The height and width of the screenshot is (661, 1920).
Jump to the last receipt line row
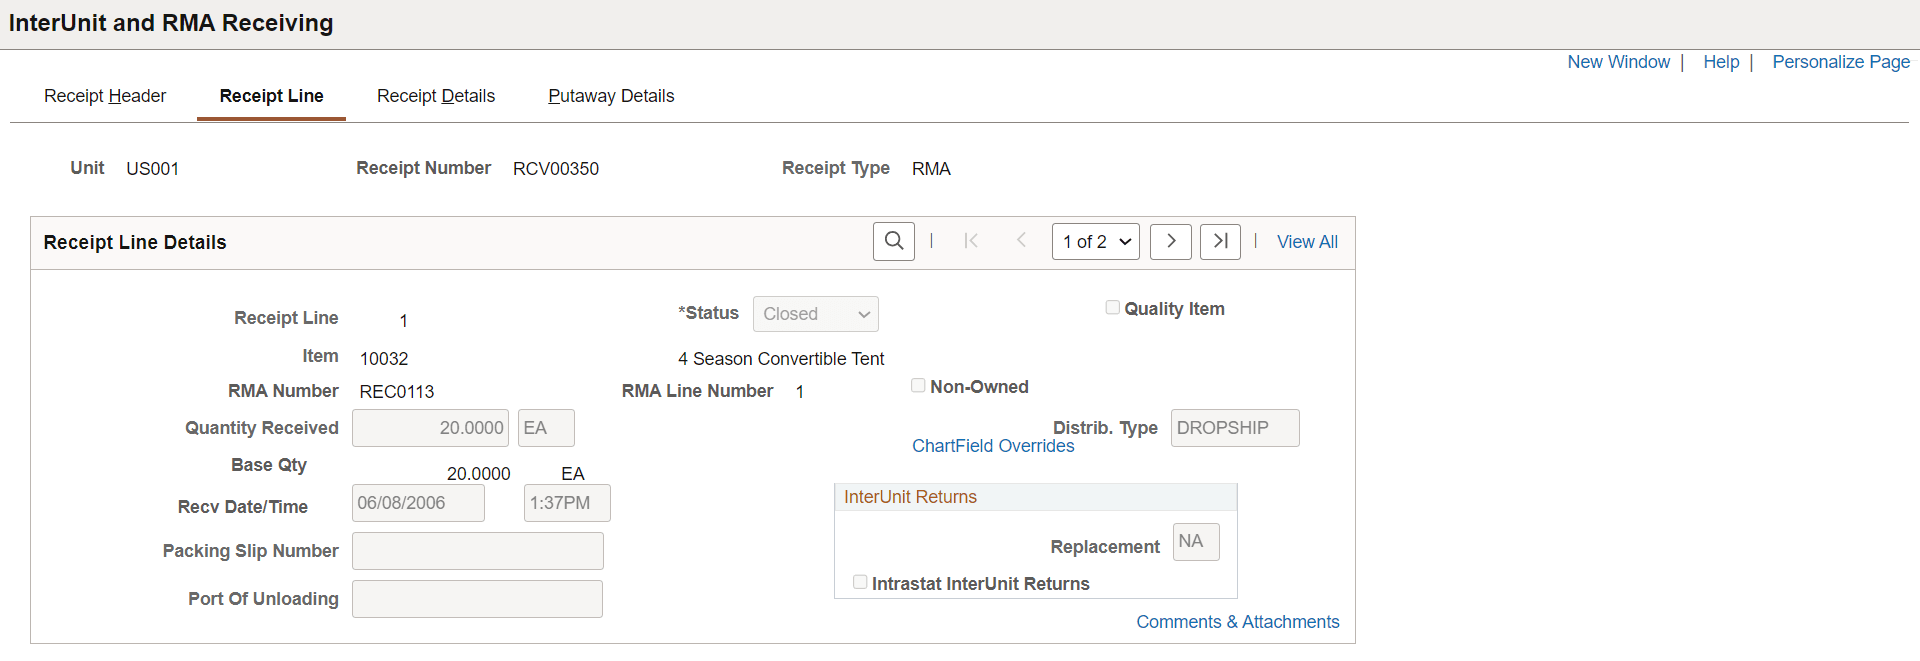1220,241
